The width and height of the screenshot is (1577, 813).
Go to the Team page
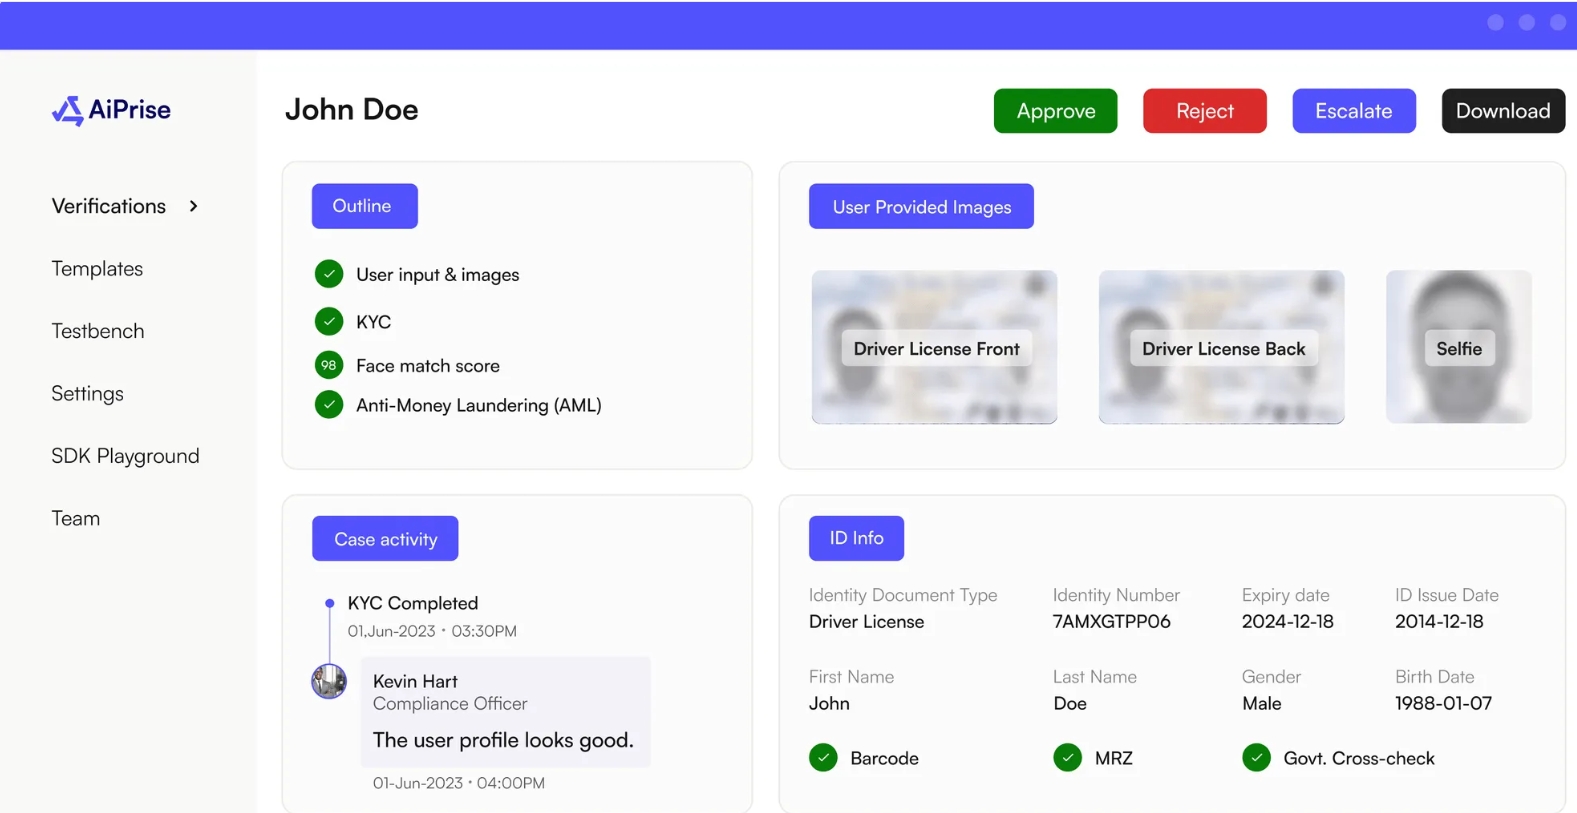tap(76, 518)
